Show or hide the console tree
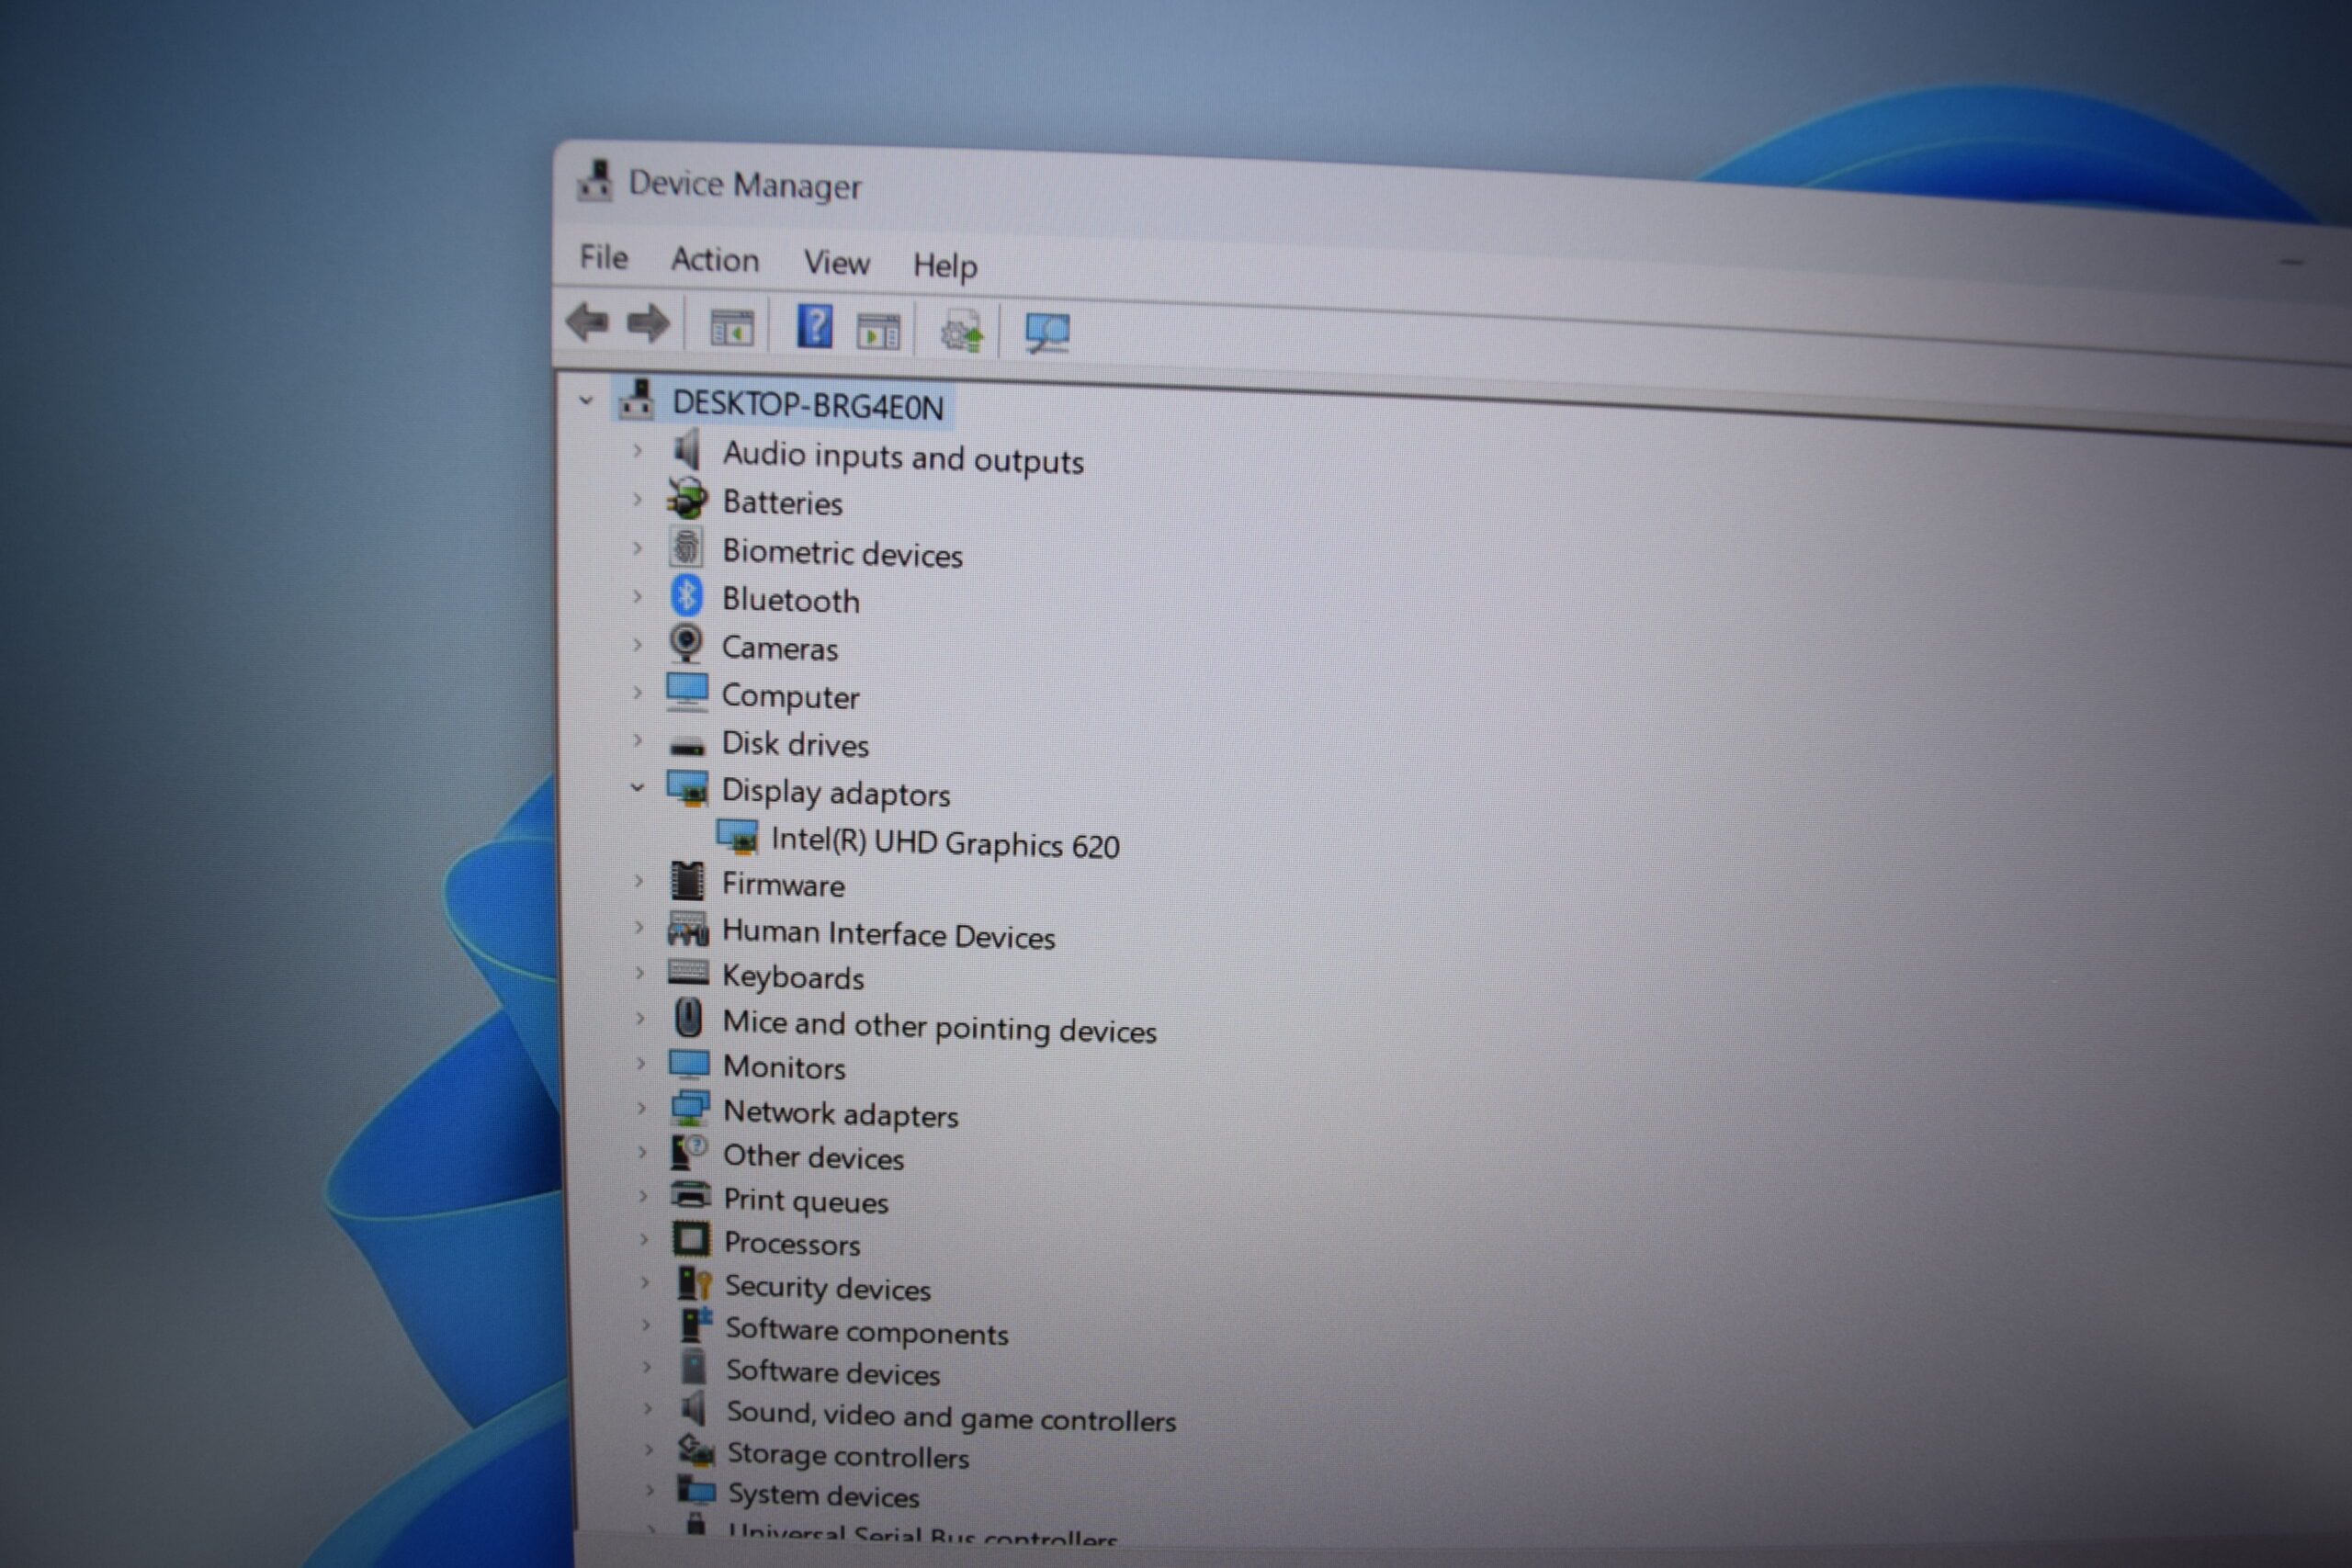The height and width of the screenshot is (1568, 2352). pos(731,328)
